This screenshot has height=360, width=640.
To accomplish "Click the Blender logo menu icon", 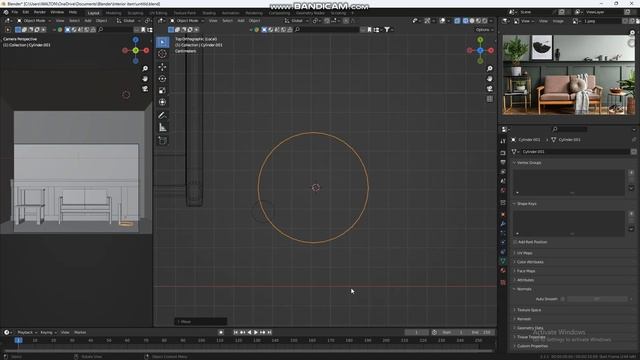I will coord(6,12).
